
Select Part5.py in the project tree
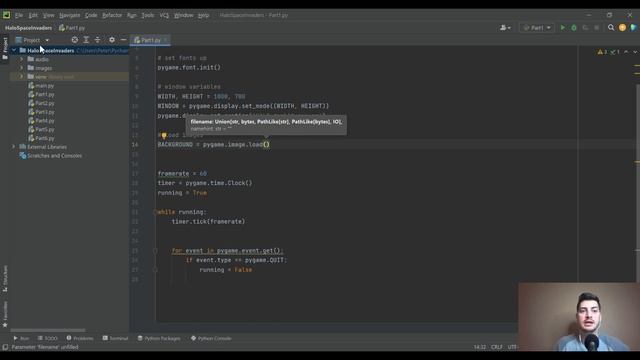tap(41, 129)
